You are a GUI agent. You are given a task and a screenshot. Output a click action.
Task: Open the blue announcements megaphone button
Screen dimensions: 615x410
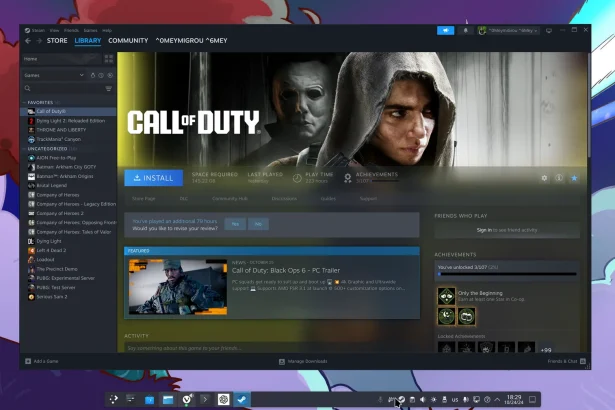click(x=446, y=30)
